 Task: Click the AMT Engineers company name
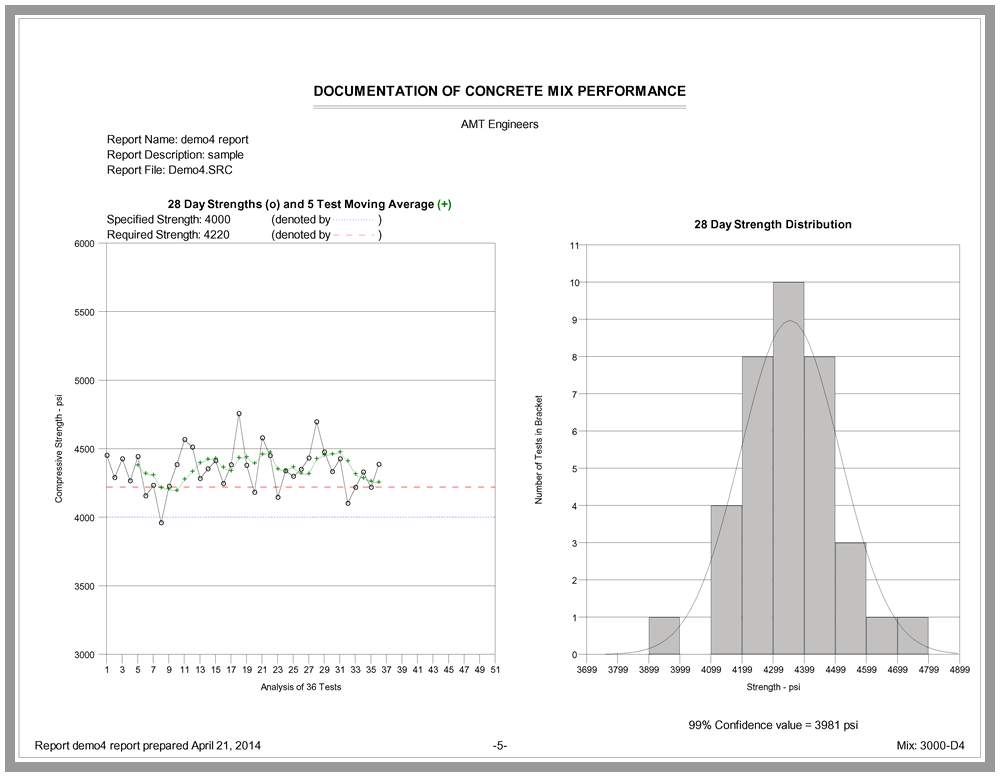click(x=499, y=124)
